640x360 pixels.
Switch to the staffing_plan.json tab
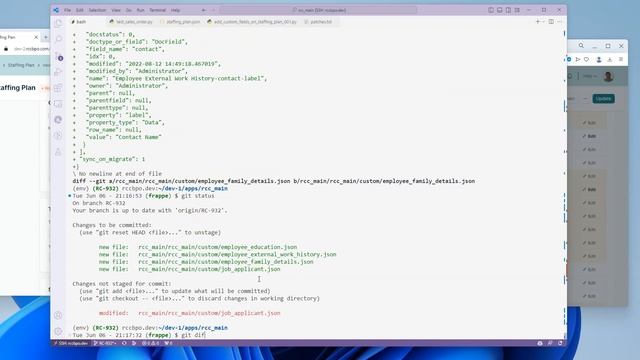pyautogui.click(x=180, y=22)
